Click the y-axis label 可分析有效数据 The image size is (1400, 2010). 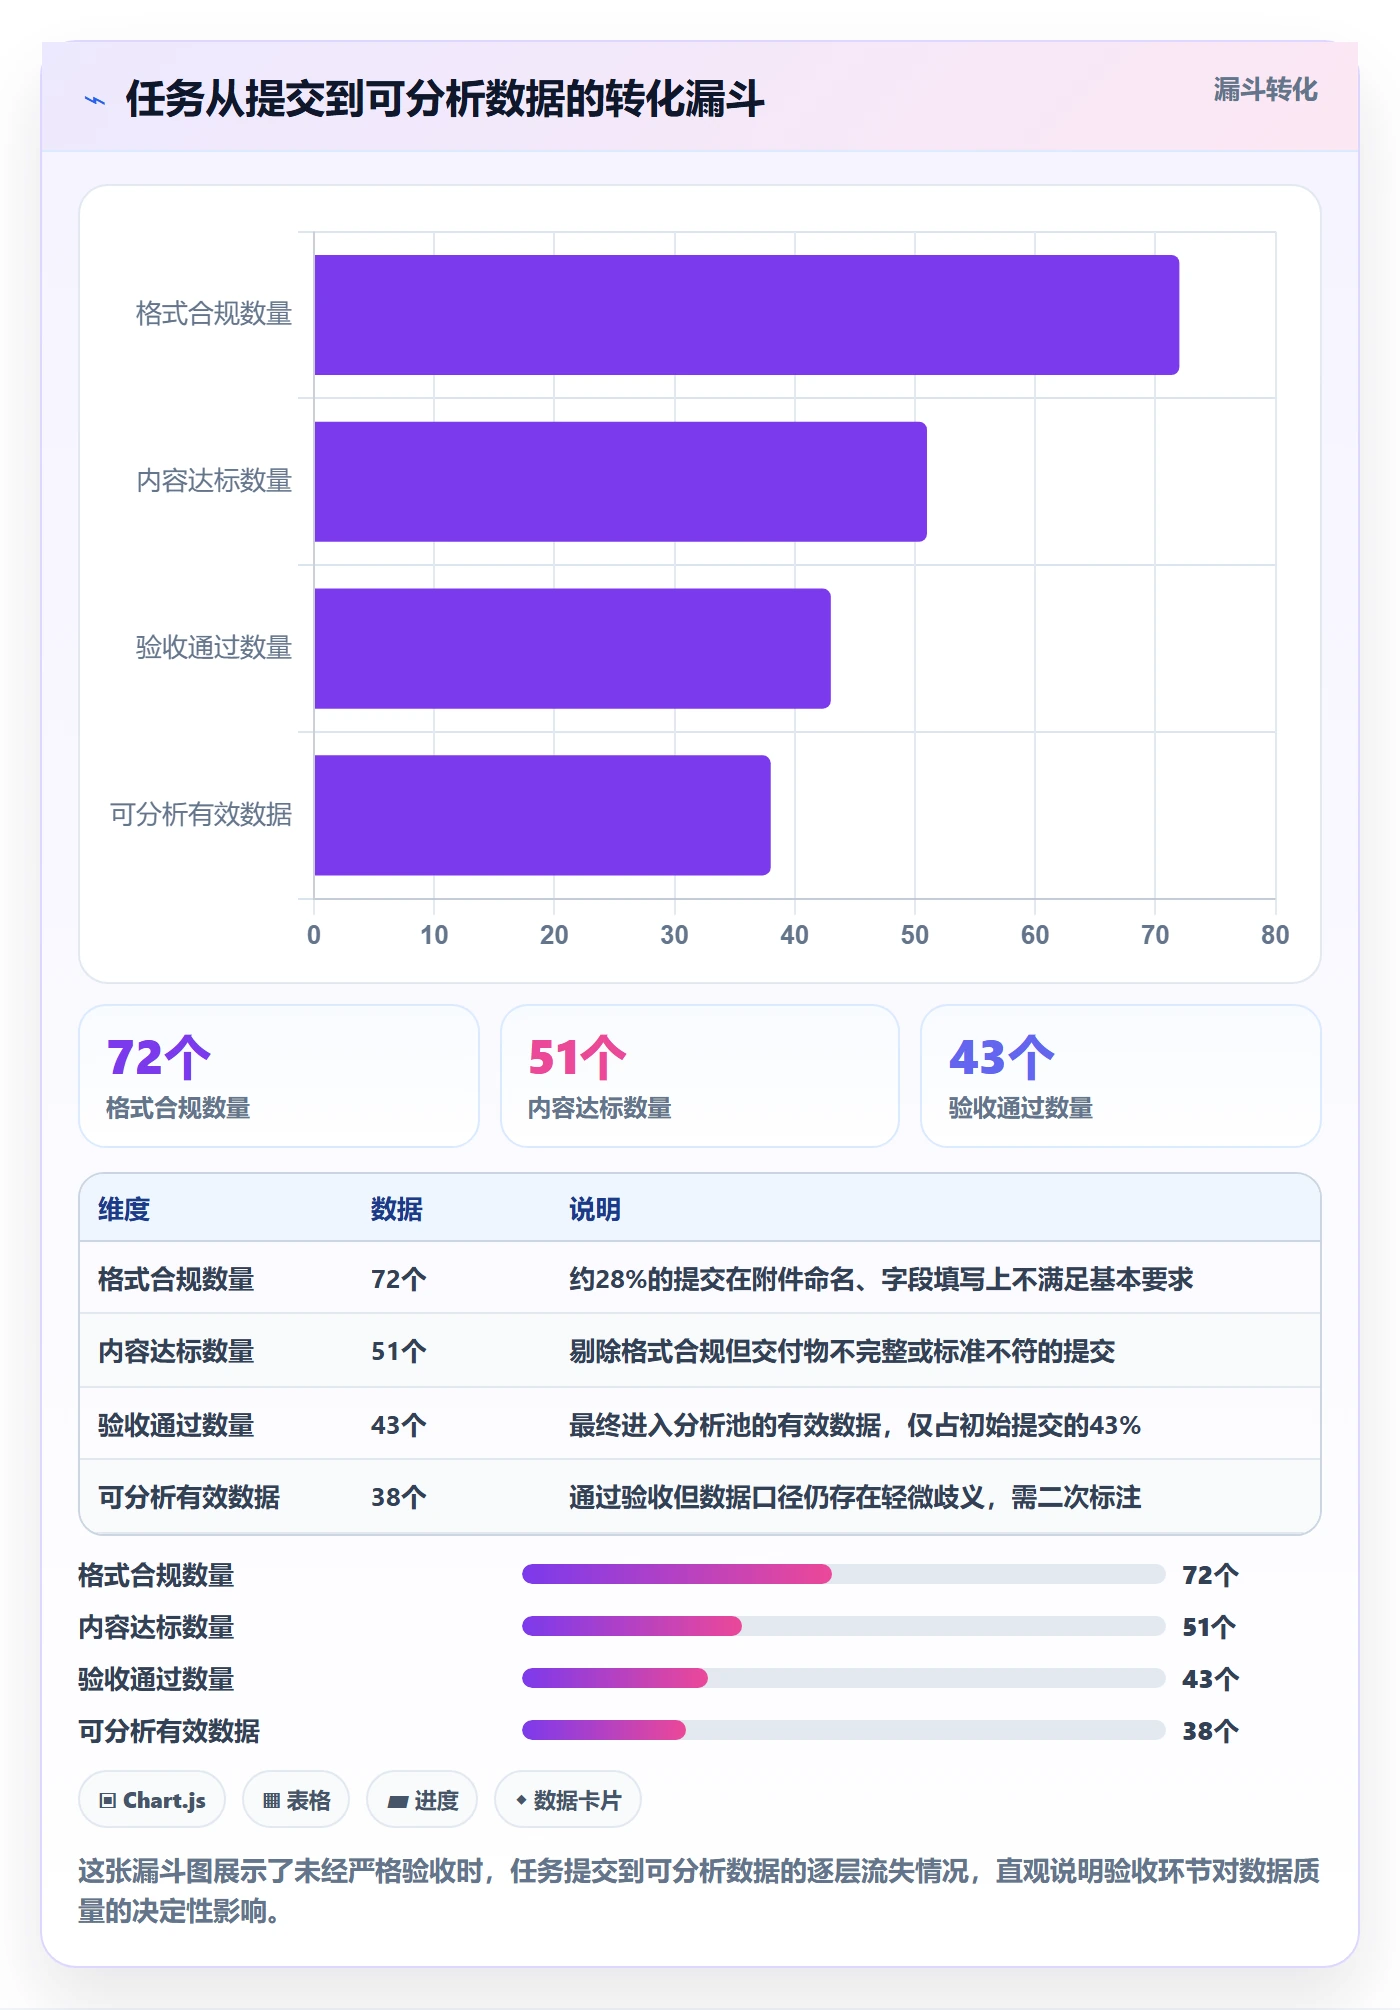click(x=201, y=815)
